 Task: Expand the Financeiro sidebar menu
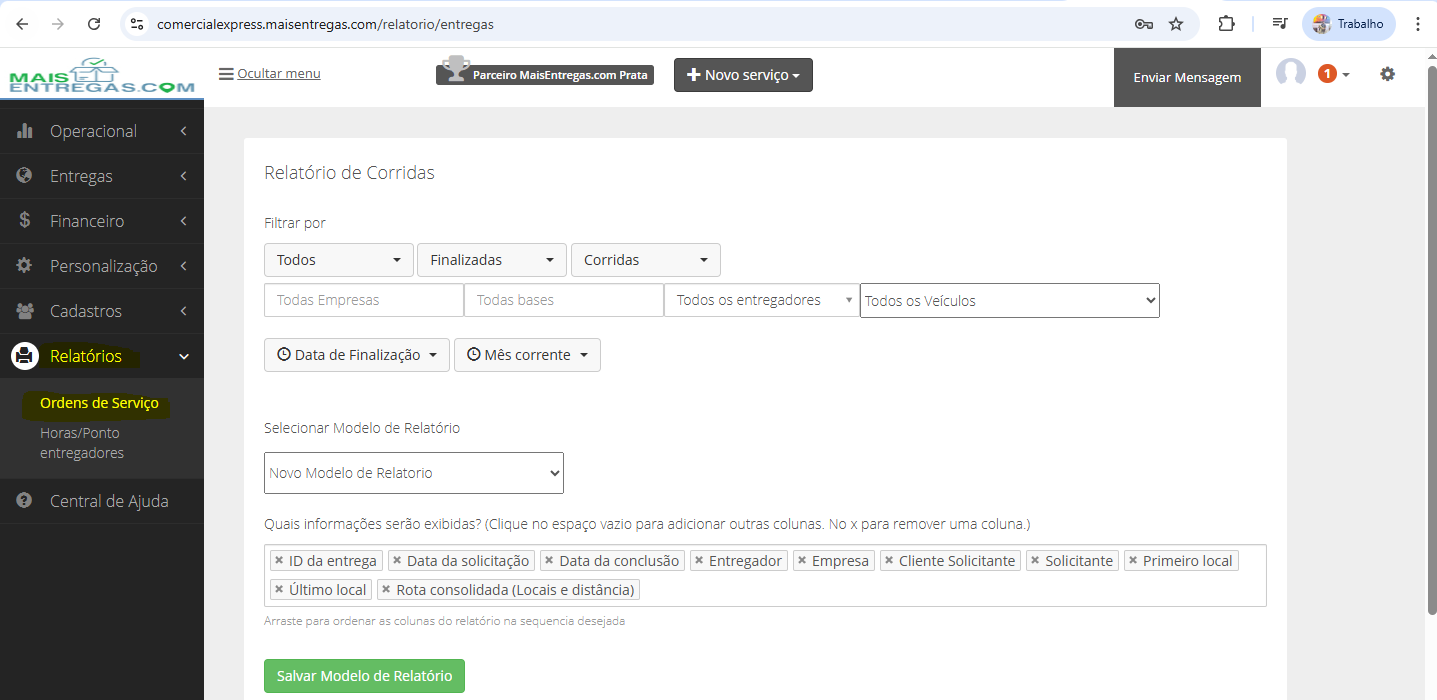pyautogui.click(x=102, y=221)
